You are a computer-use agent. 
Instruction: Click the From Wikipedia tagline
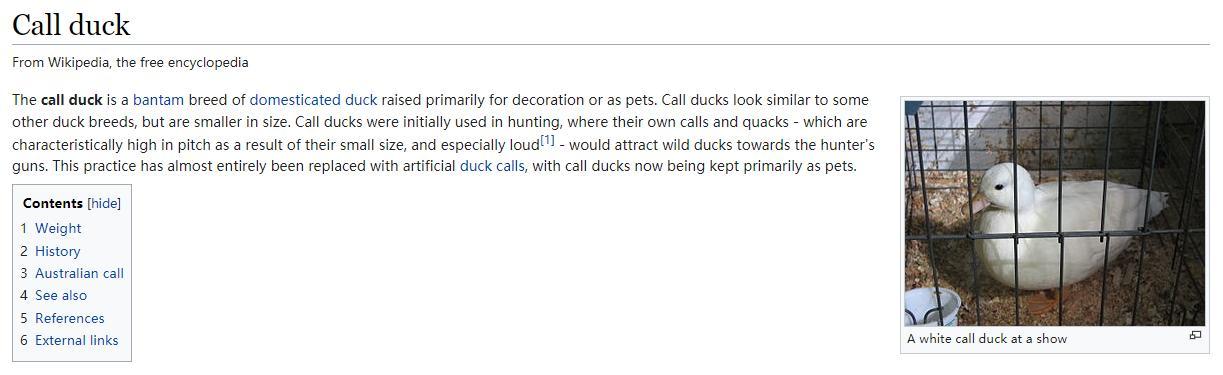click(x=130, y=62)
